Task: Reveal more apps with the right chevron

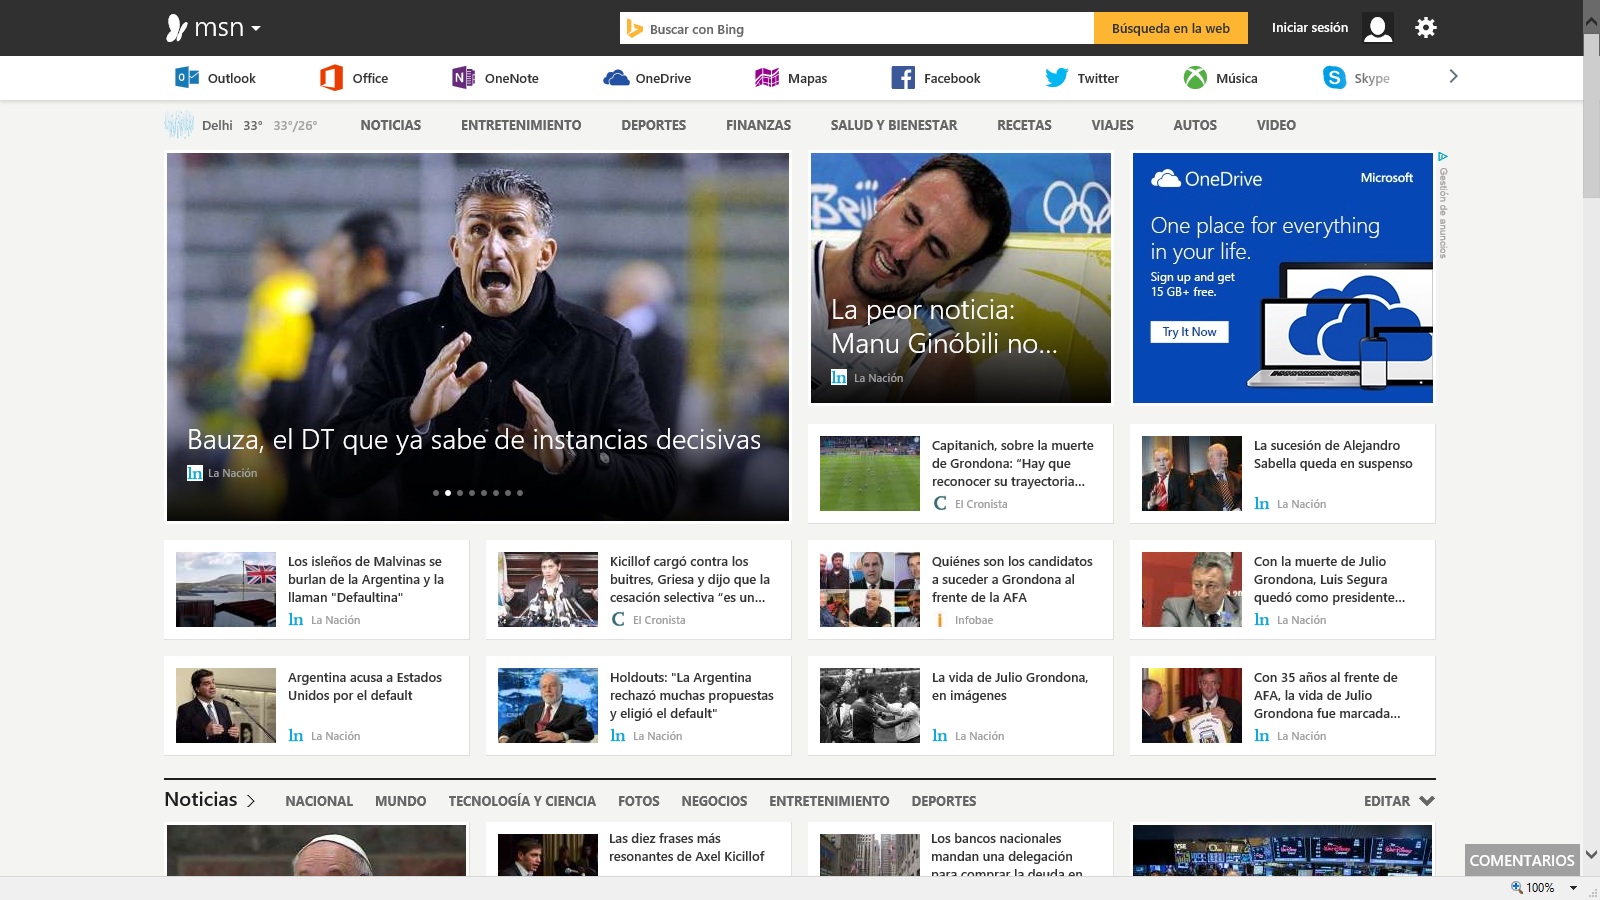Action: click(1453, 77)
